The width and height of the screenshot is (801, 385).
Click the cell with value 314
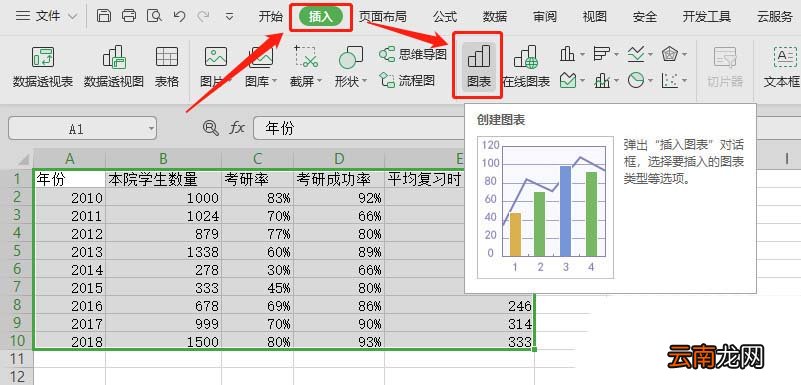[x=459, y=324]
